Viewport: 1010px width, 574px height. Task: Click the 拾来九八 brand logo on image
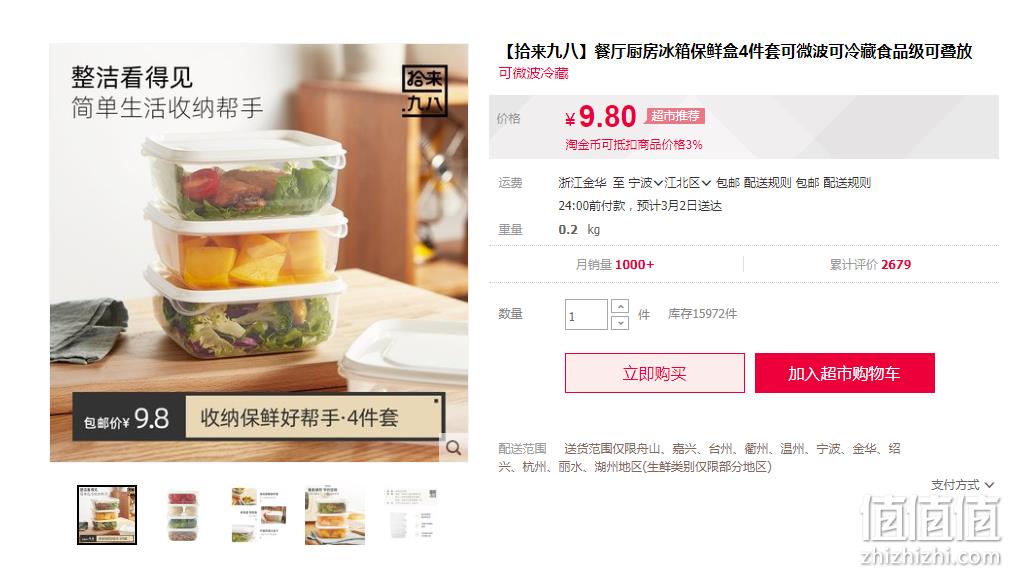pyautogui.click(x=424, y=91)
